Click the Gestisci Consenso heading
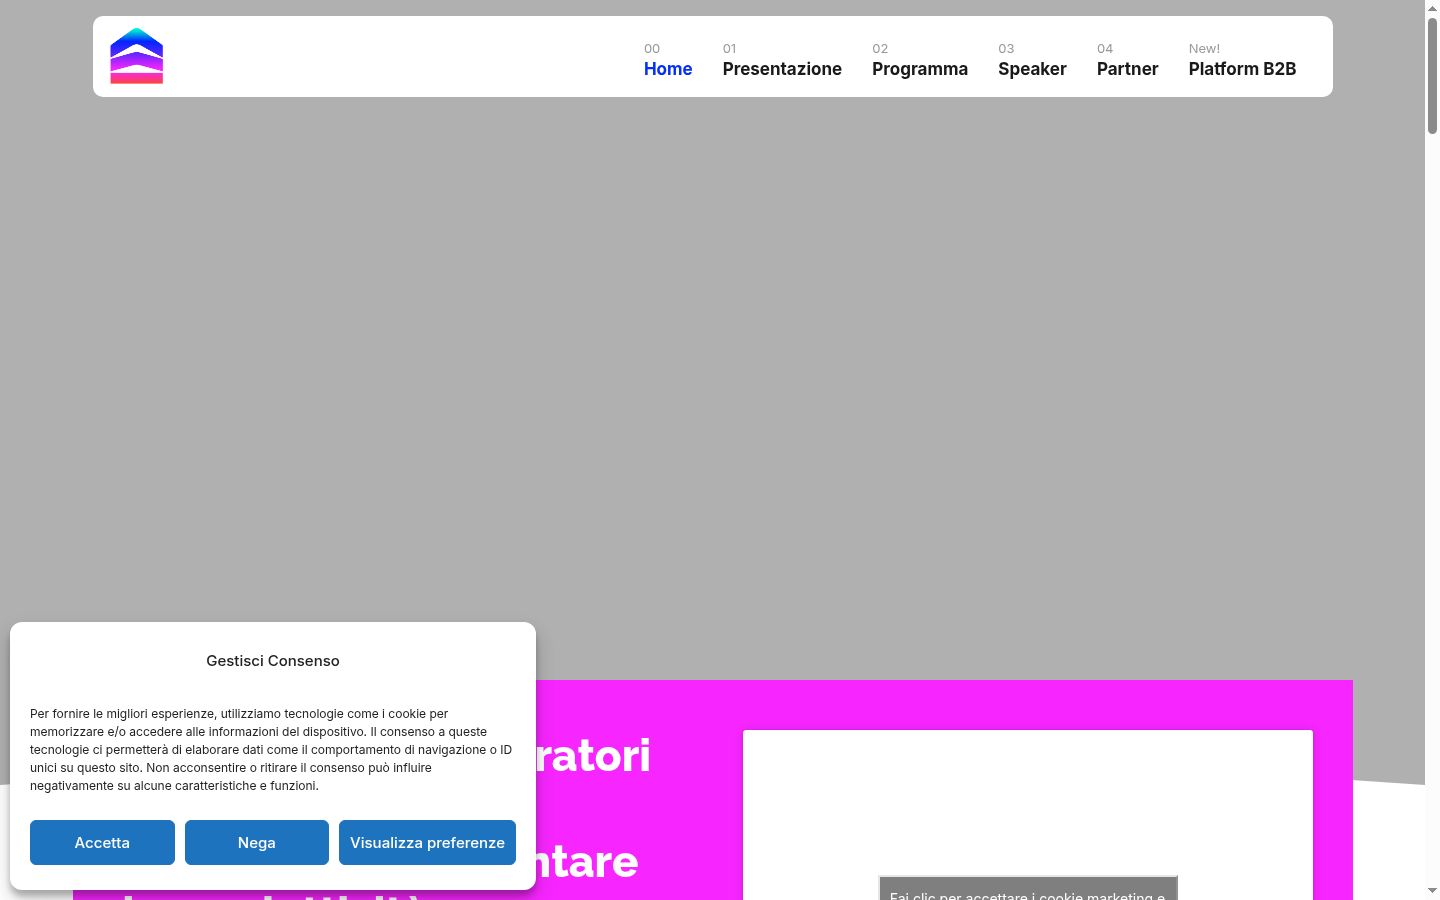The height and width of the screenshot is (900, 1440). [x=273, y=661]
